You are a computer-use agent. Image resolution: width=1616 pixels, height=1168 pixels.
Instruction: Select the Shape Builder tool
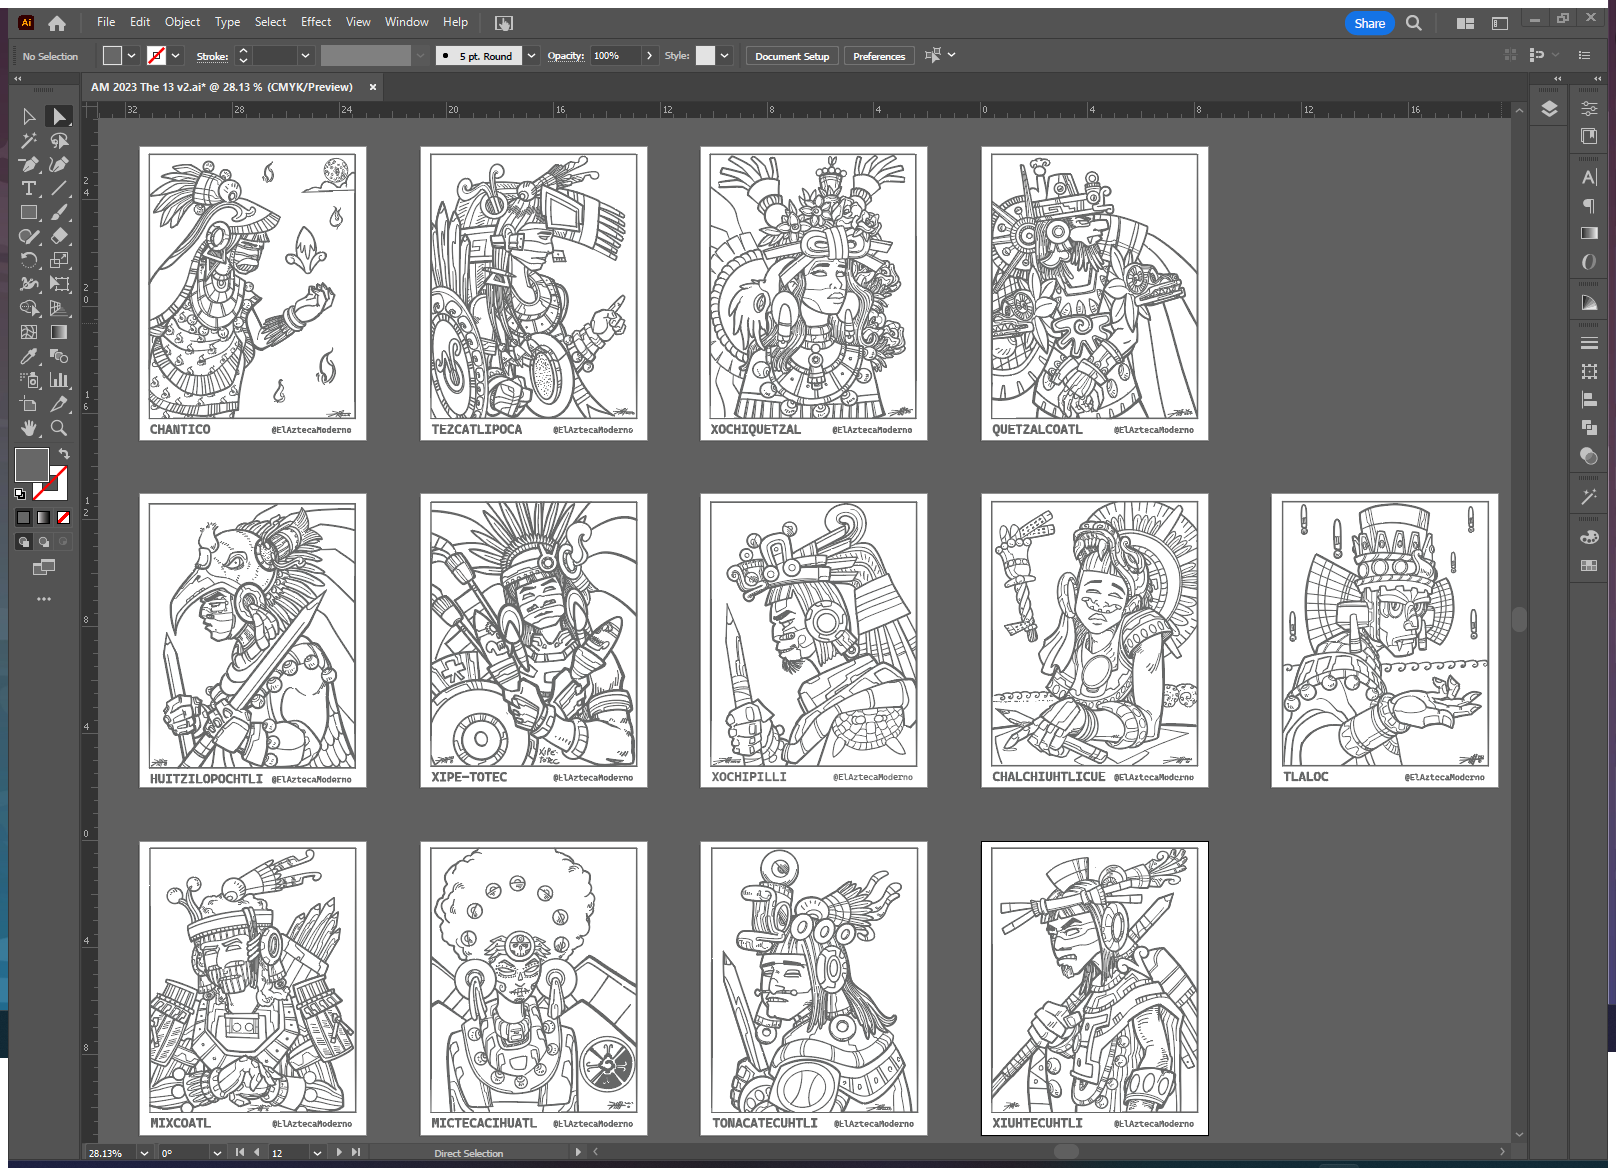click(x=29, y=309)
